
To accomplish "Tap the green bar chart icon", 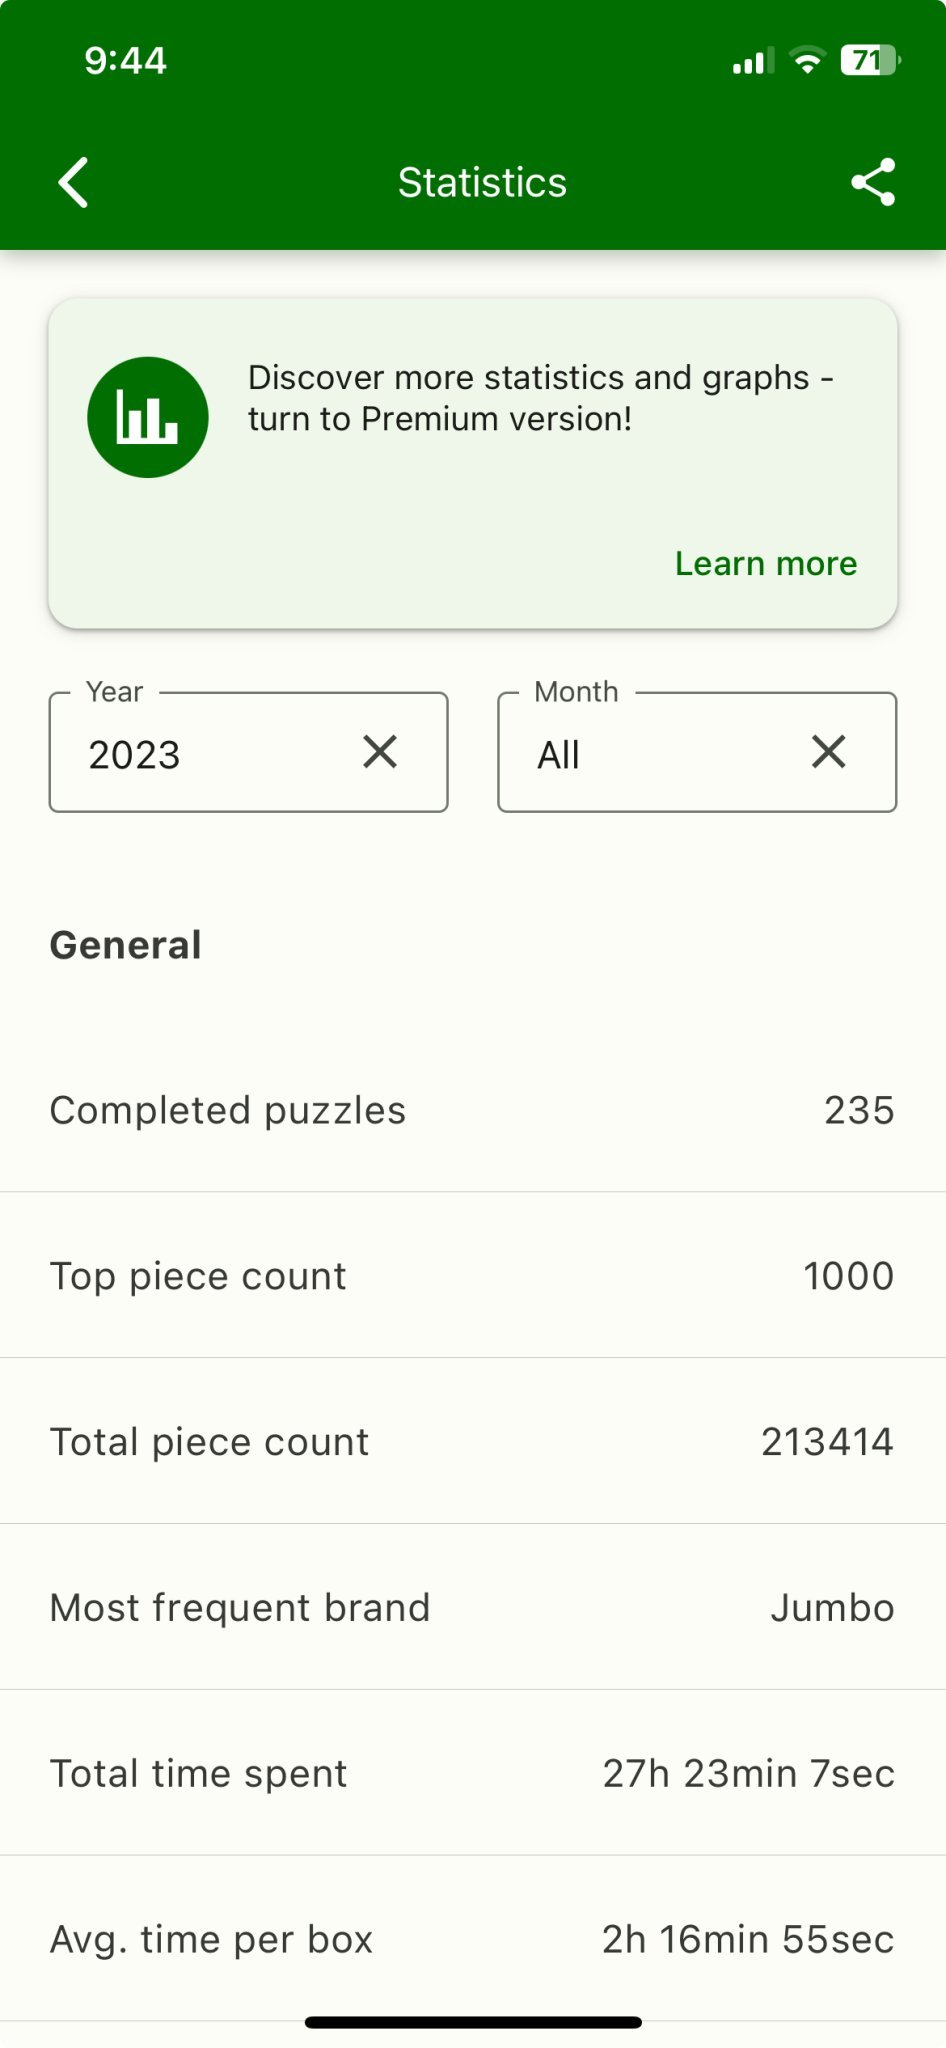I will click(148, 417).
